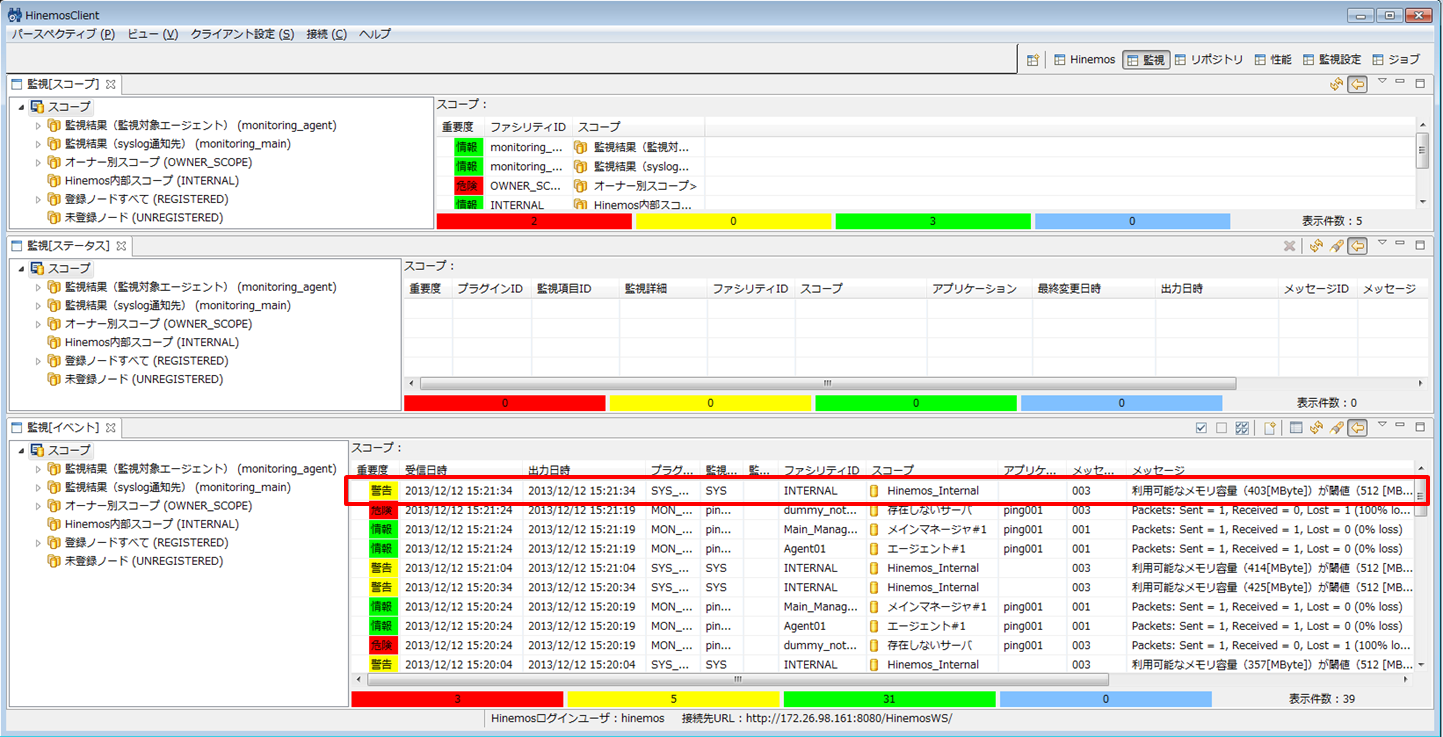This screenshot has width=1443, height=737.
Task: Open the 接続 (C) menu
Action: 326,34
